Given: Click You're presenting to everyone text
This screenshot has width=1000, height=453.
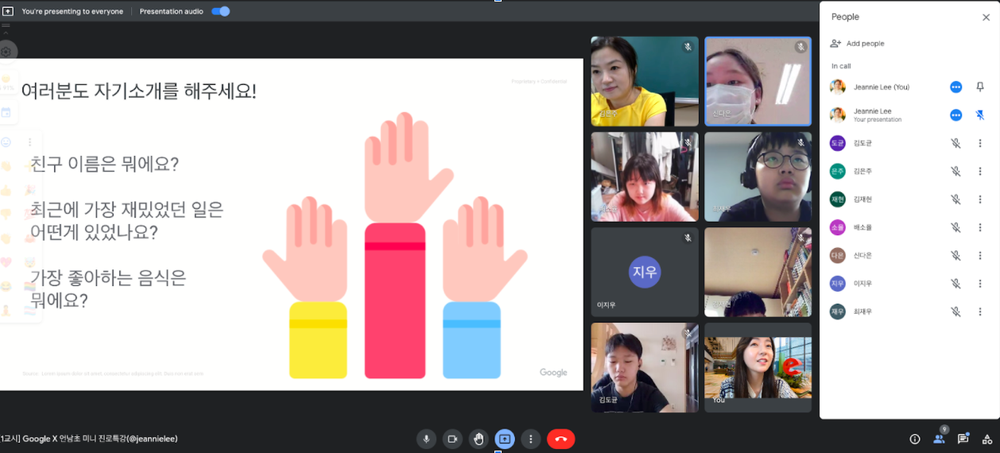Looking at the screenshot, I should 73,11.
